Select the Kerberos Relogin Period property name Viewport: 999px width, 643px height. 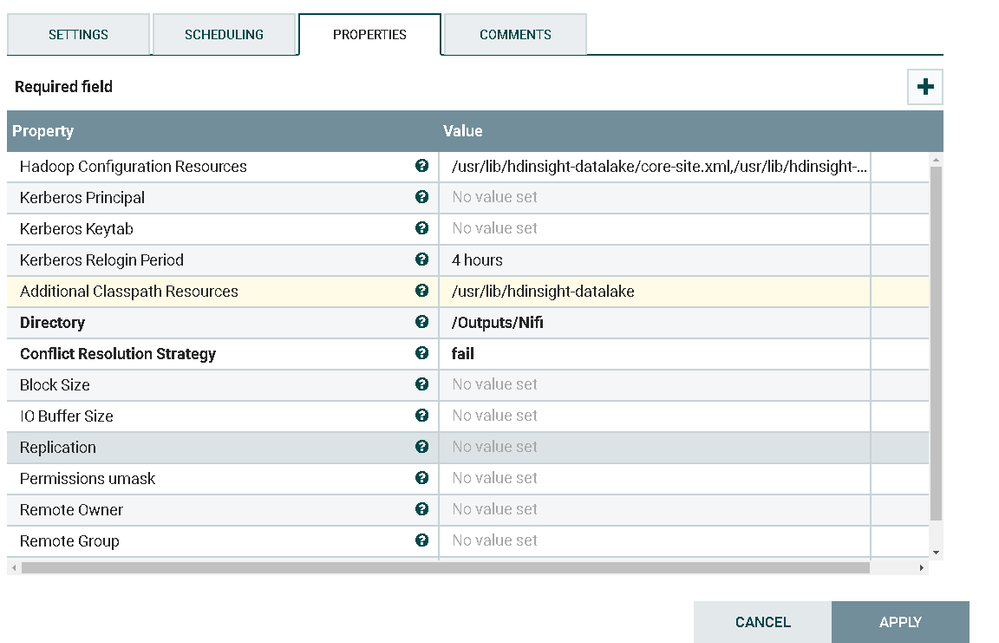(x=101, y=260)
